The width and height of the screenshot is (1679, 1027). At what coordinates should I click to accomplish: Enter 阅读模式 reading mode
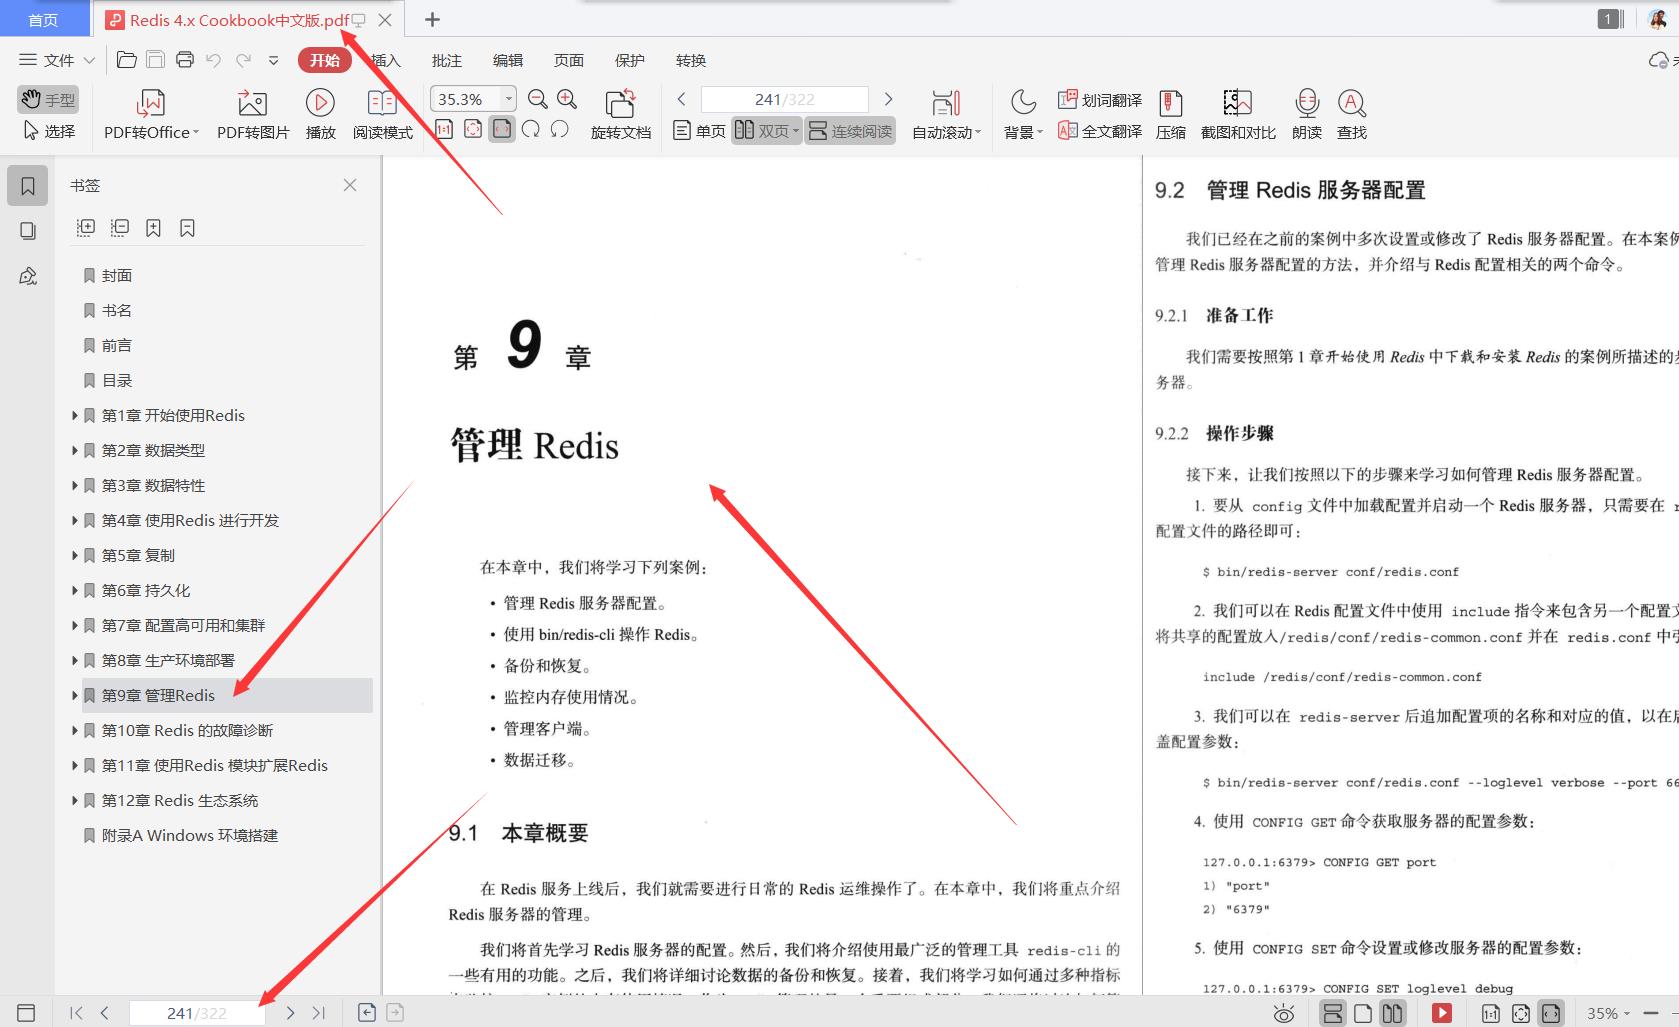click(x=382, y=114)
